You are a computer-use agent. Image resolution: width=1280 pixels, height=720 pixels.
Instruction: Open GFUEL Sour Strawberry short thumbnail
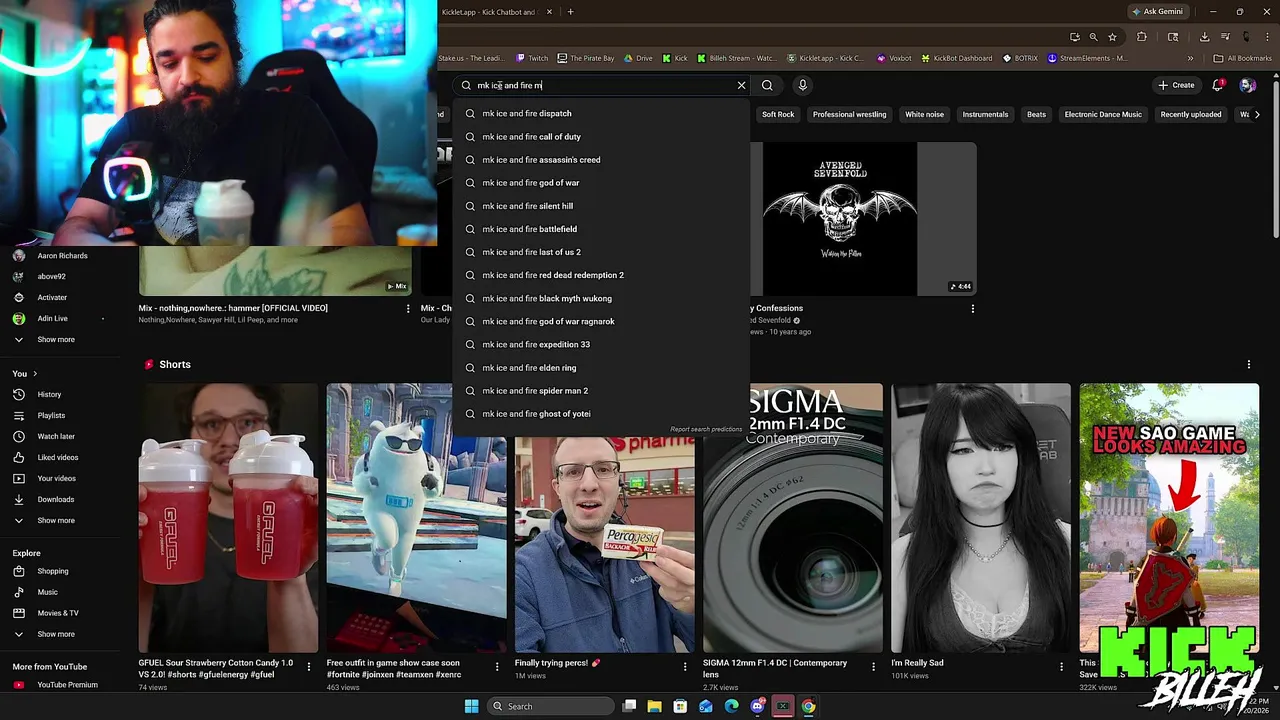pos(228,518)
